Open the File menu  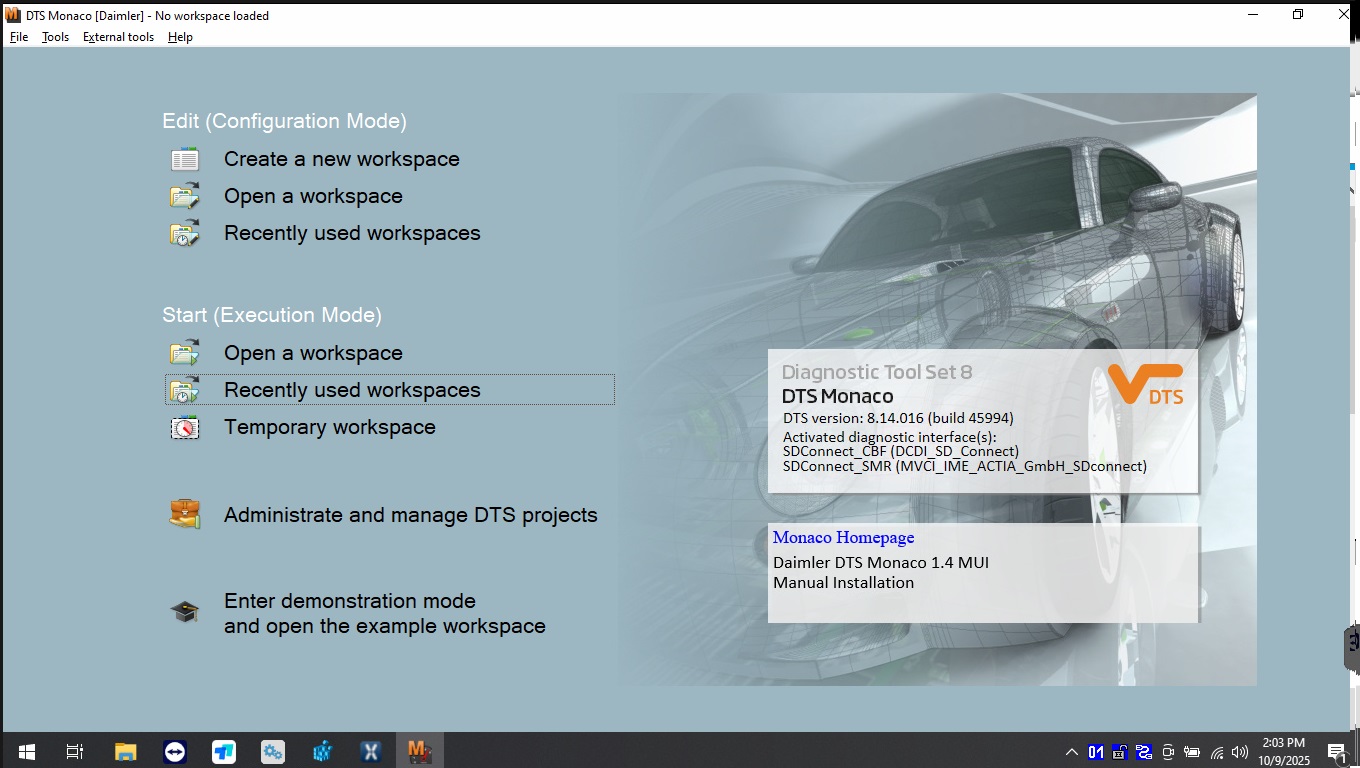19,37
